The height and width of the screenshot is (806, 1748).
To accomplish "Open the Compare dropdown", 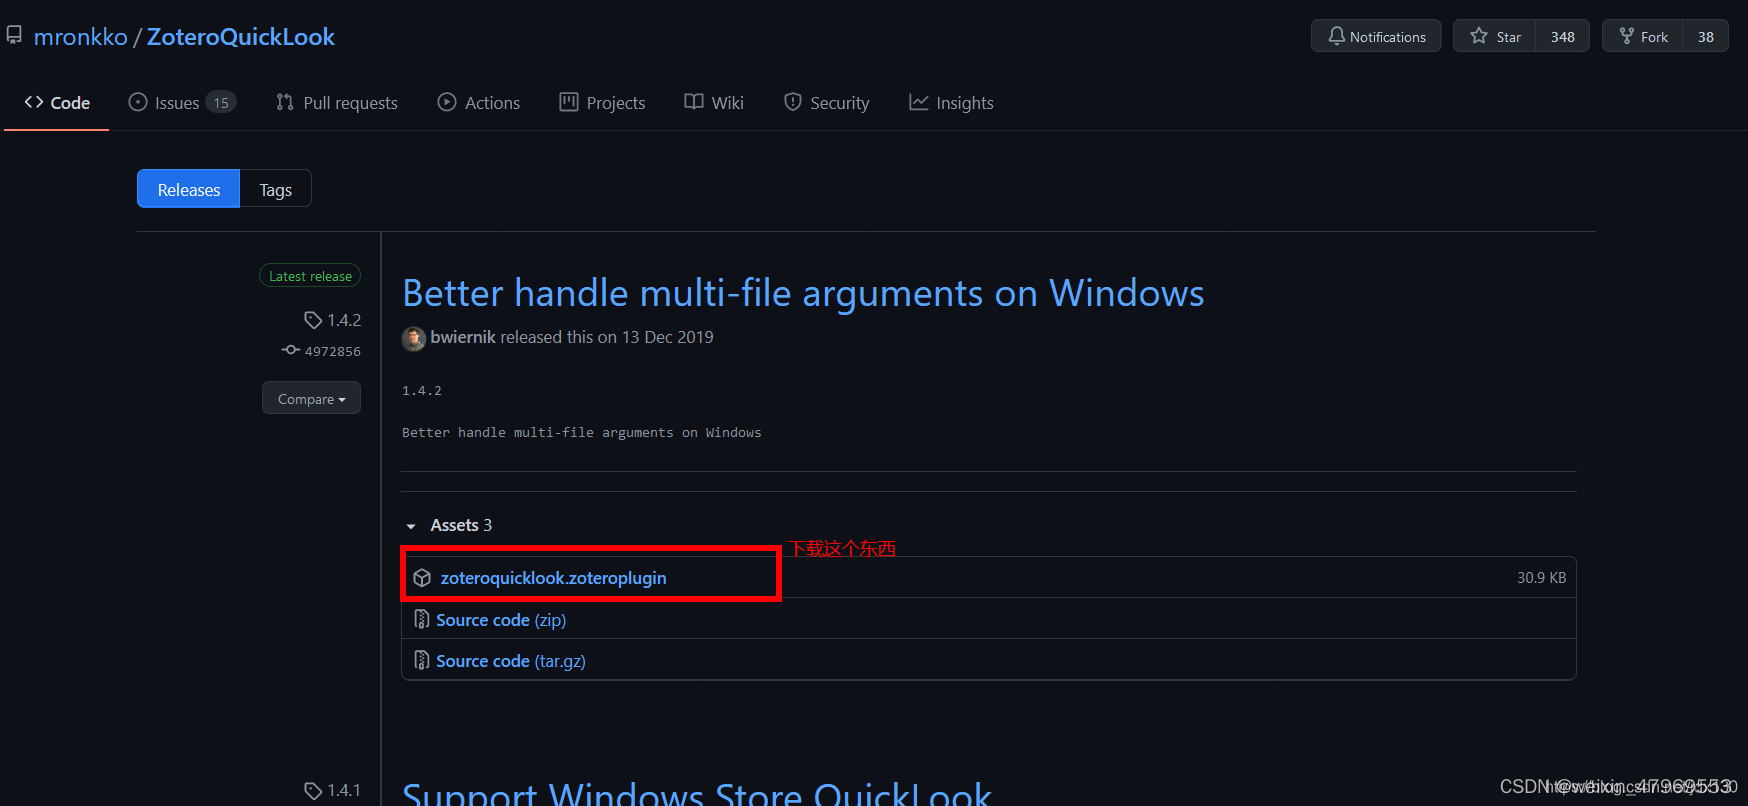I will coord(311,398).
